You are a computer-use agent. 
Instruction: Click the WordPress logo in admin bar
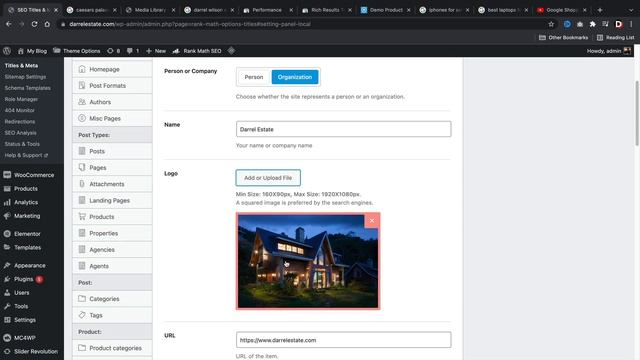7,51
